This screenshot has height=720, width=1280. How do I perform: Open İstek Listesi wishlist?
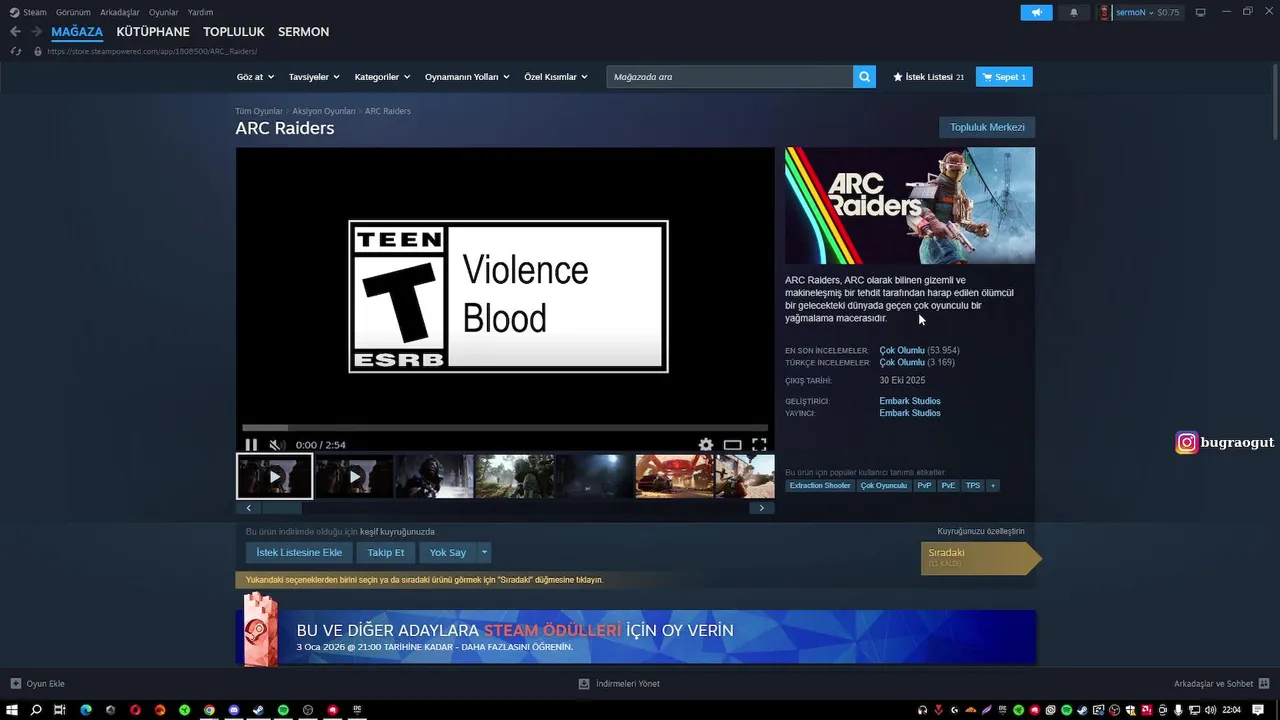tap(928, 77)
